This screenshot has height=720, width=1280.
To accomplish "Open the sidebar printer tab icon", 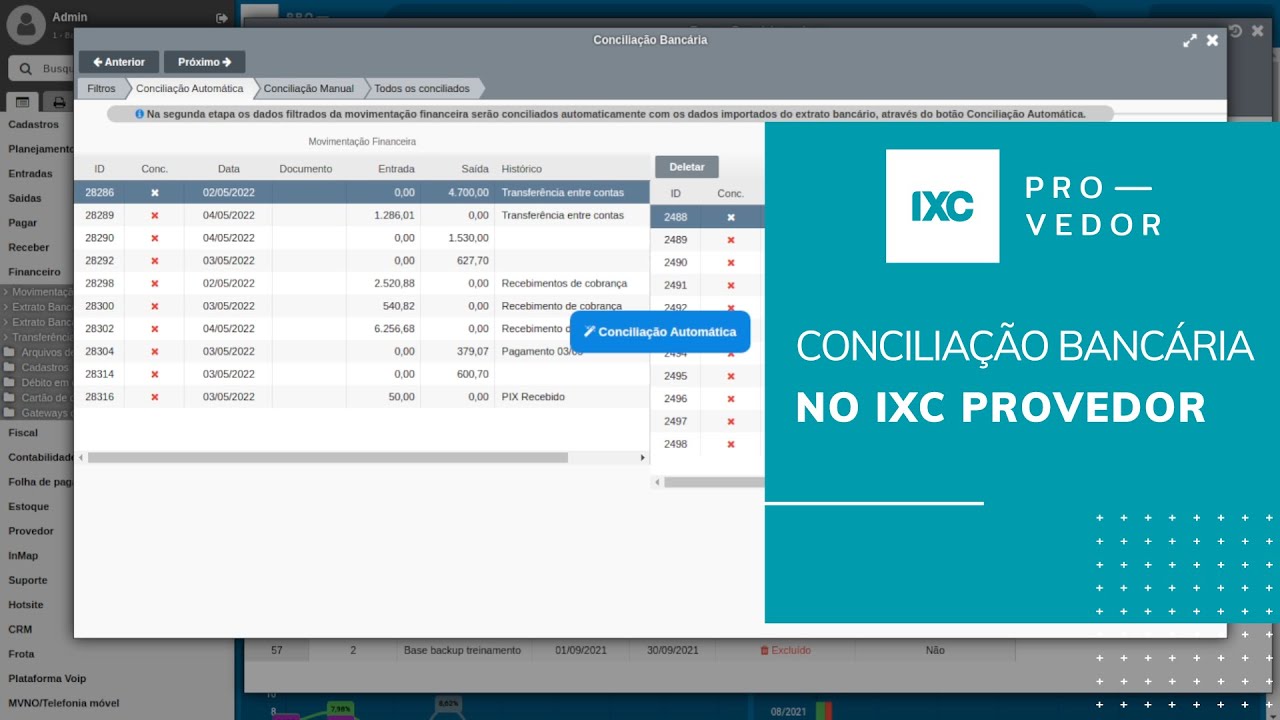I will tap(60, 102).
